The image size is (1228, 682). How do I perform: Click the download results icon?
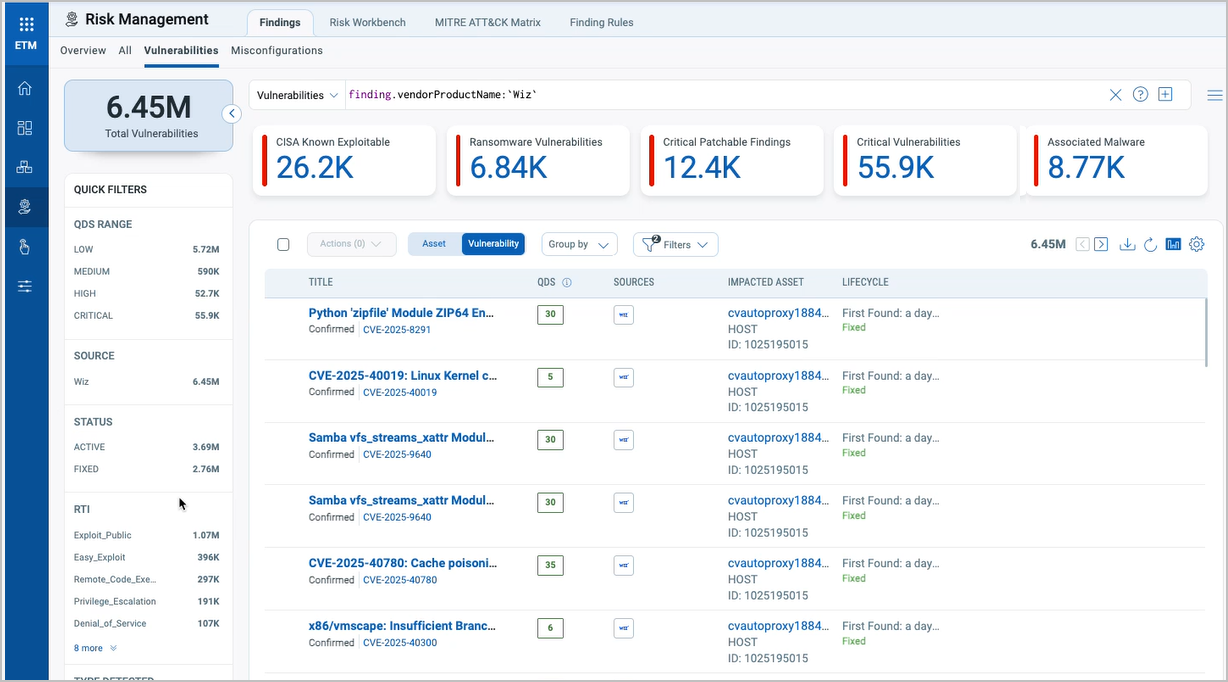(x=1127, y=244)
